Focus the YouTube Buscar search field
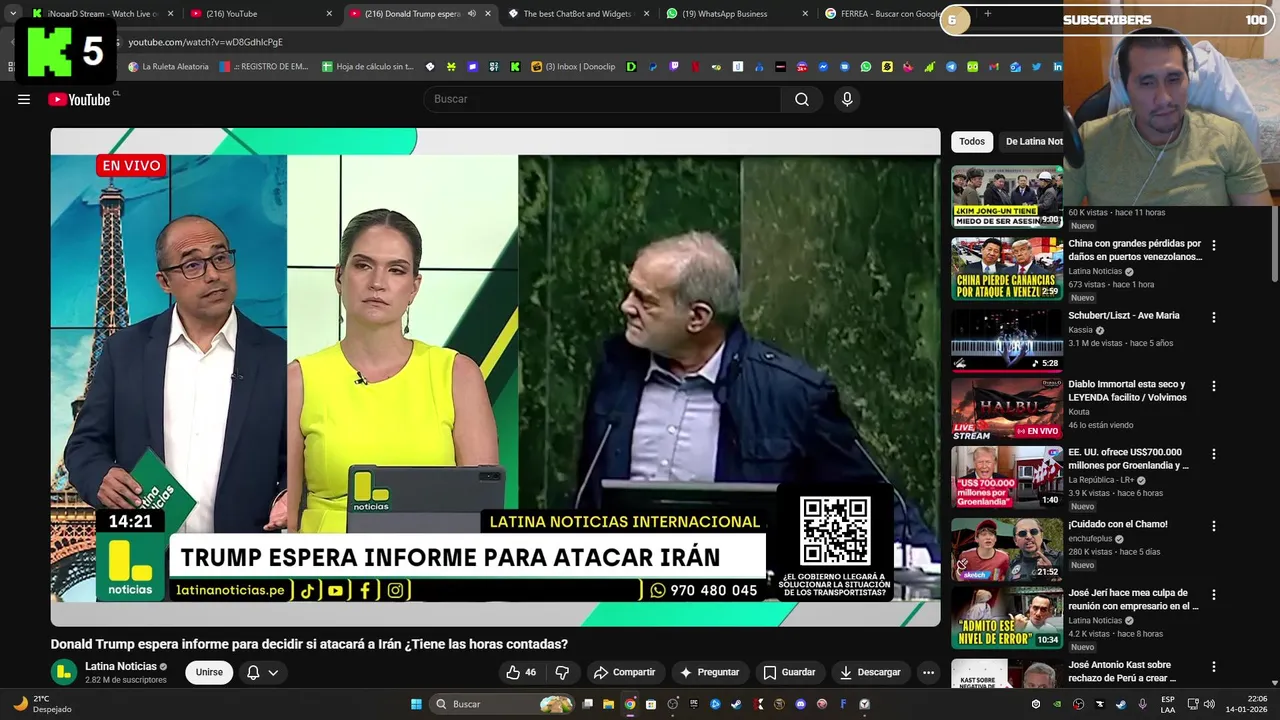 click(x=603, y=99)
